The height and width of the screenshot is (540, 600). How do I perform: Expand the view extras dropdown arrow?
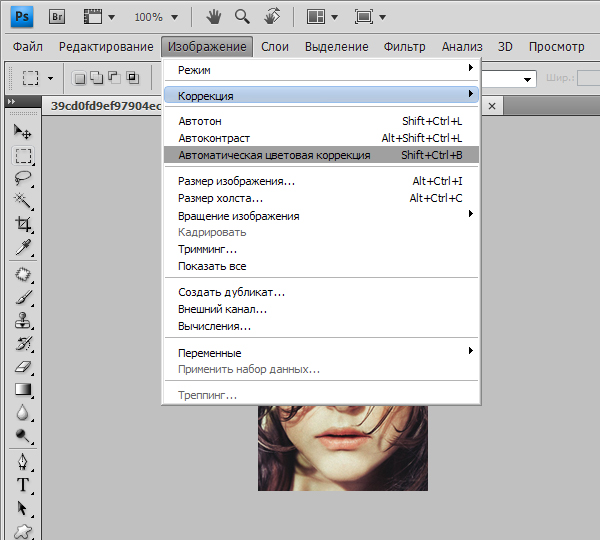111,17
